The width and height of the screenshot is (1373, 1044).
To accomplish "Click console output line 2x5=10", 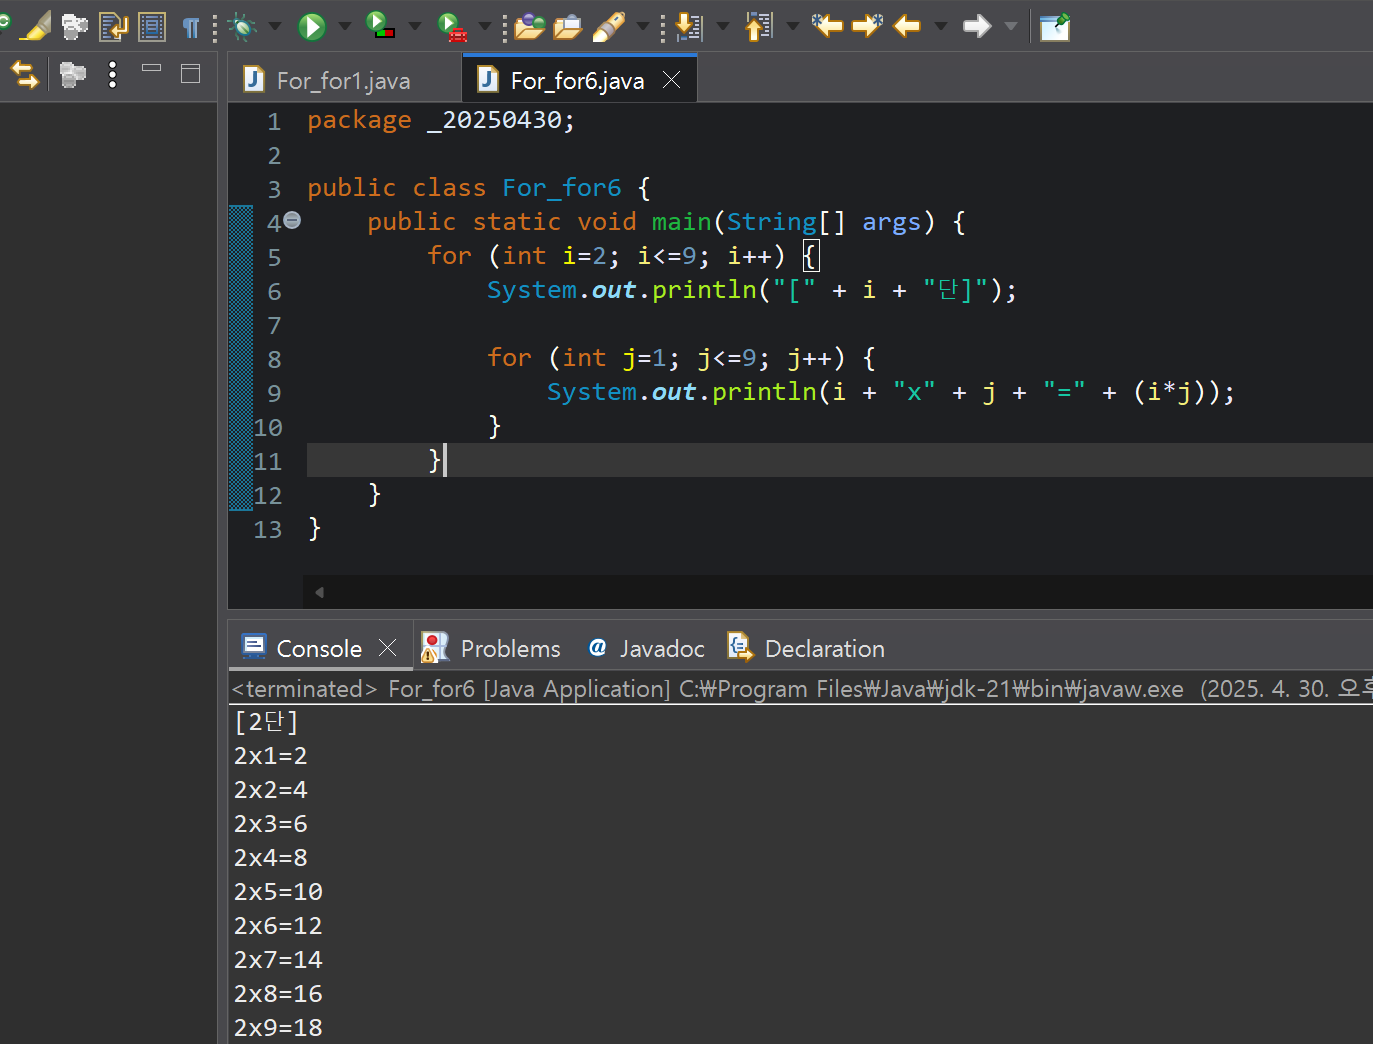I will click(278, 892).
